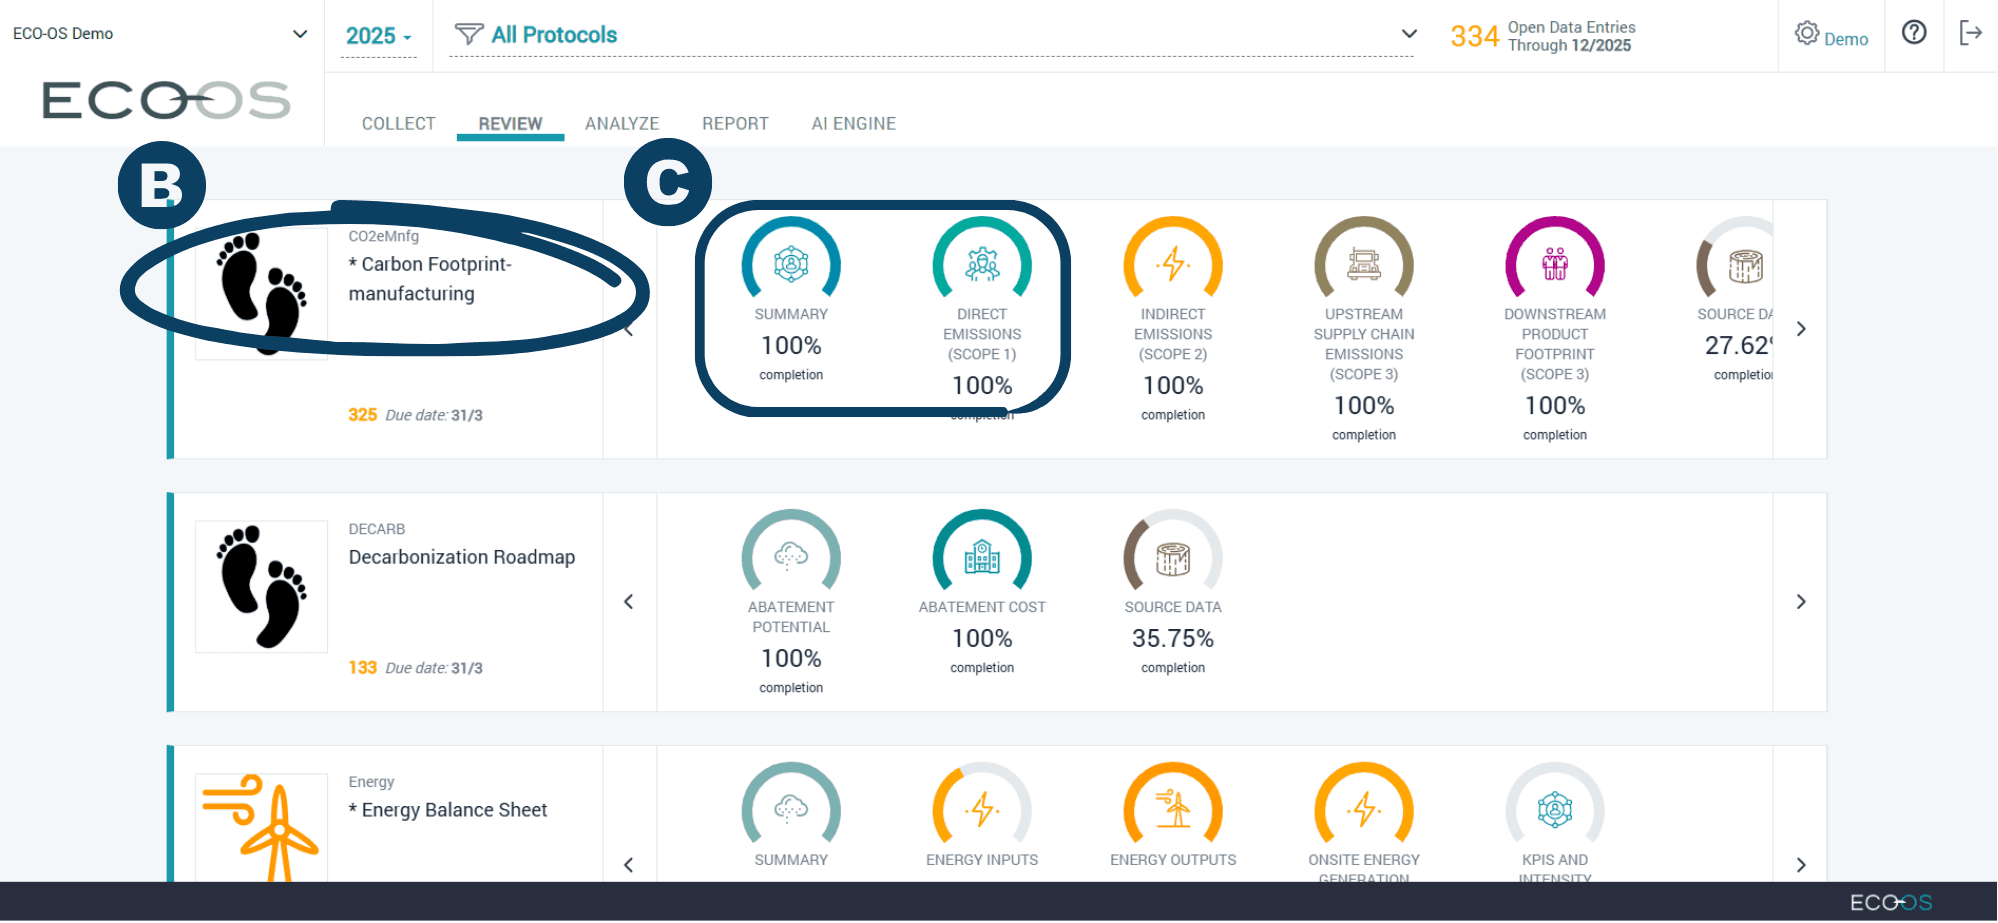
Task: Click Carbon Footprint manufacturing footprint thumbnail
Action: 261,294
